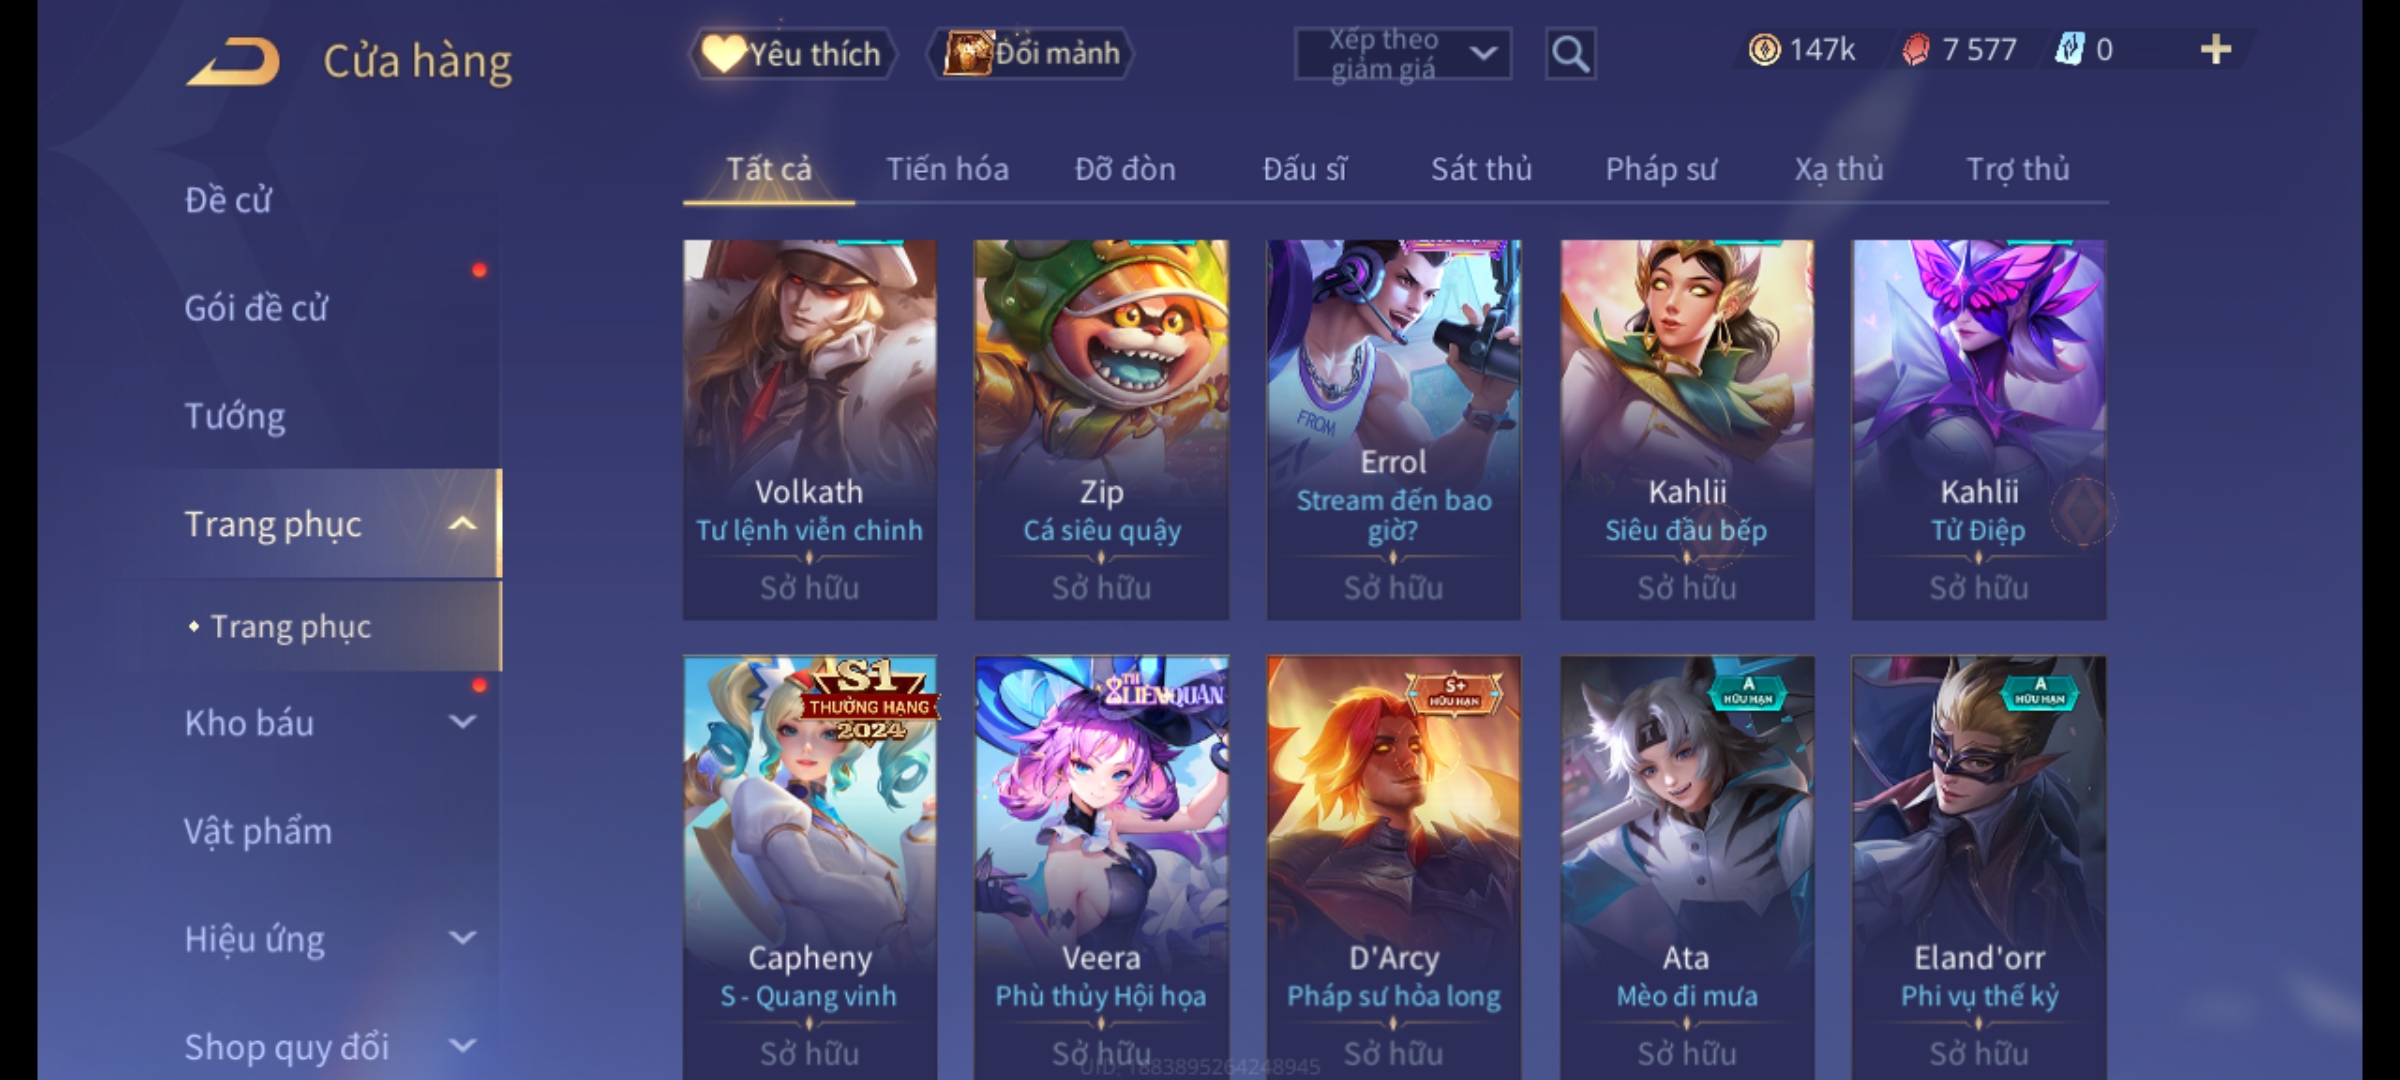Select D'Arcy Pháp sư hỏa long skin card

pos(1394,868)
